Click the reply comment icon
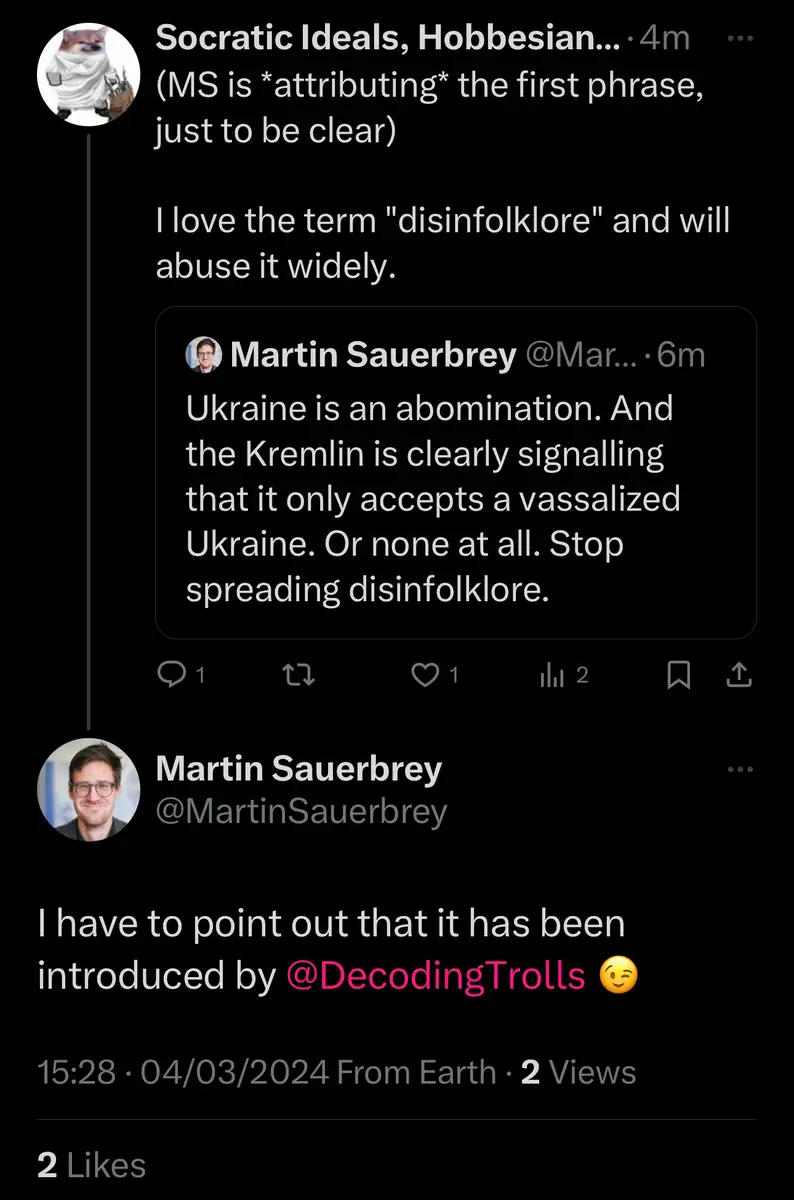 [x=173, y=677]
